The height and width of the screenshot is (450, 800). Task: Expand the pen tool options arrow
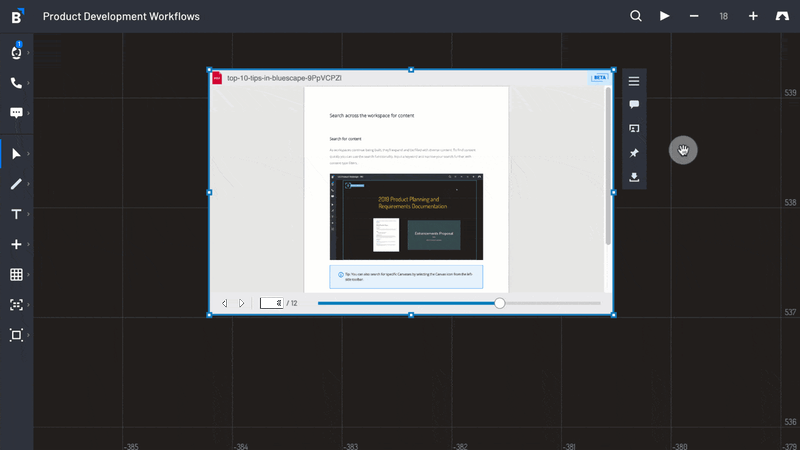click(29, 184)
